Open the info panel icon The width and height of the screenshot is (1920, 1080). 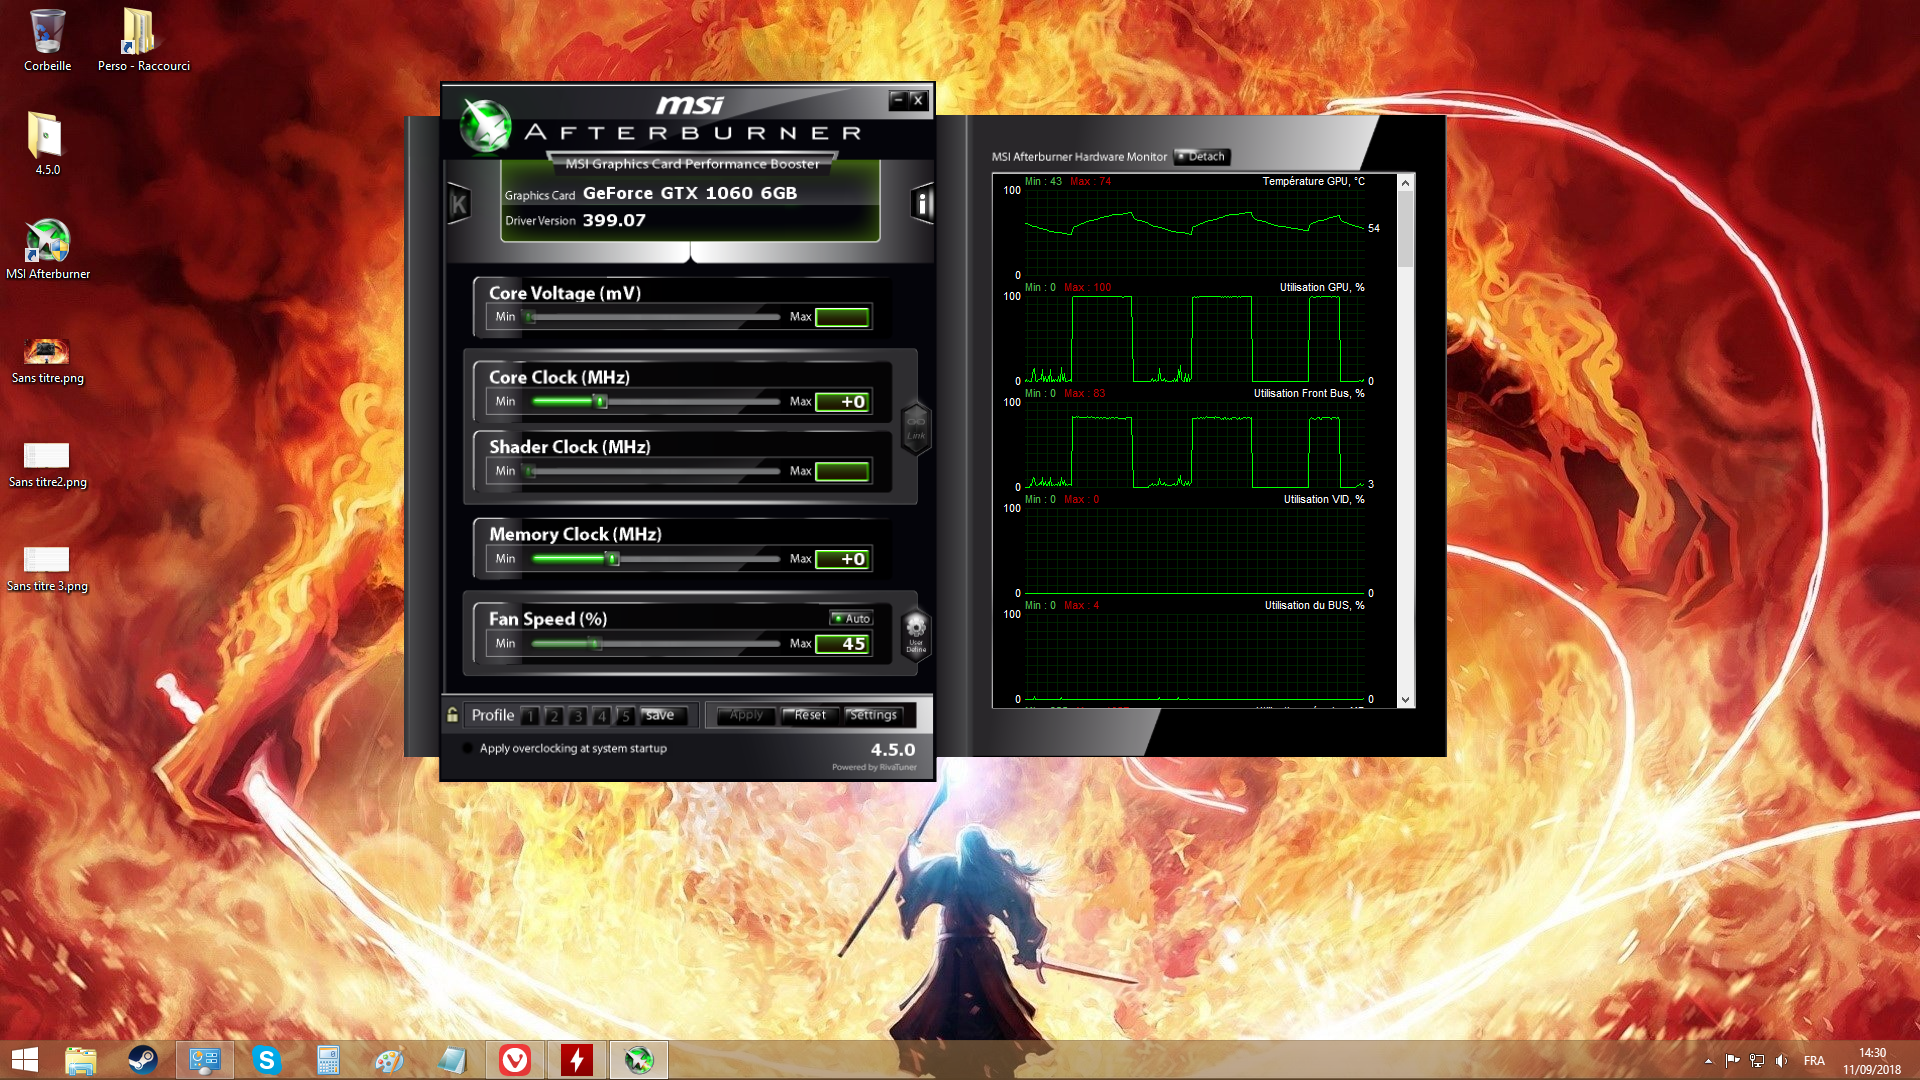tap(921, 204)
